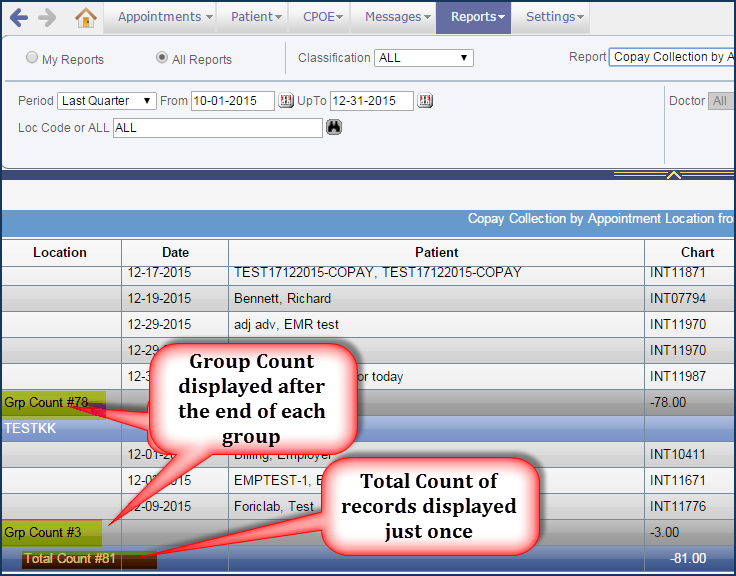Click chart number INT11987
Screen dimensions: 736x576
tap(678, 376)
